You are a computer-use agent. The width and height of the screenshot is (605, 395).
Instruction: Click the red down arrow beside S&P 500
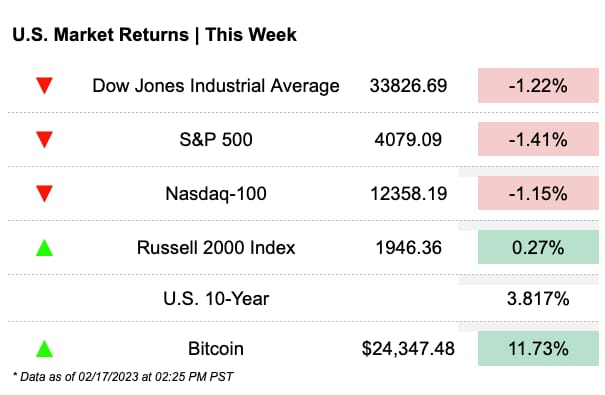(44, 140)
